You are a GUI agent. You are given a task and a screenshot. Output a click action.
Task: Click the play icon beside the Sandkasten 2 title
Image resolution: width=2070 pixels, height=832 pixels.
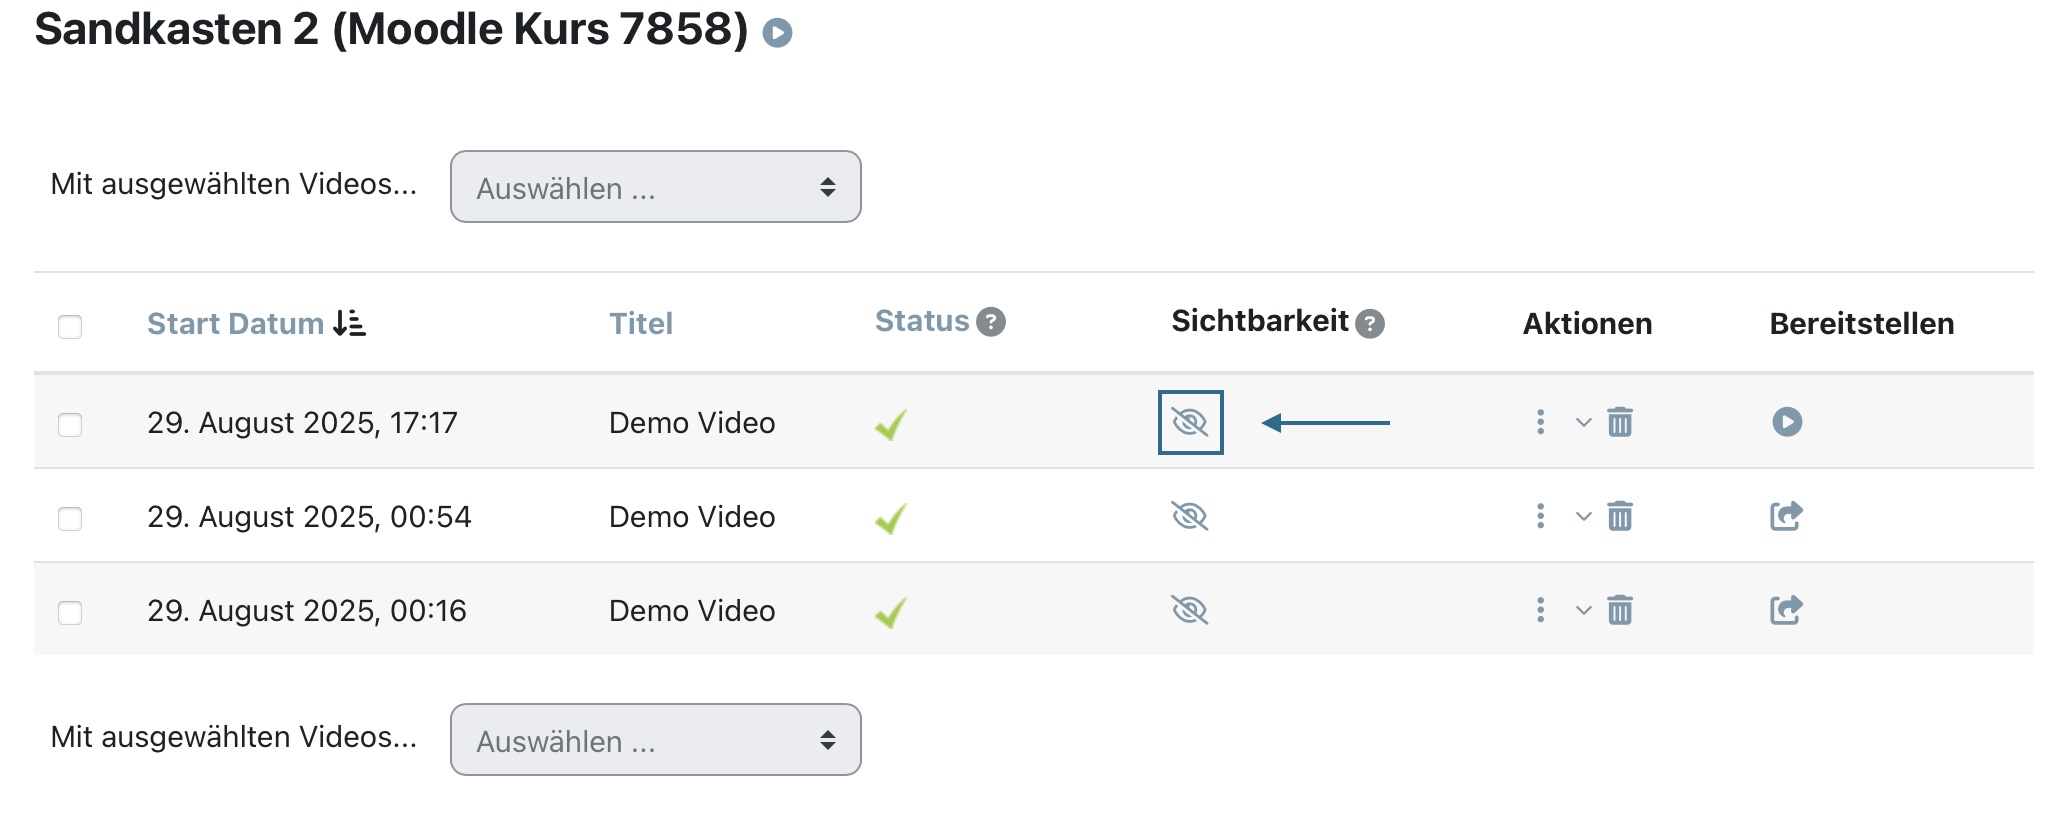[777, 33]
